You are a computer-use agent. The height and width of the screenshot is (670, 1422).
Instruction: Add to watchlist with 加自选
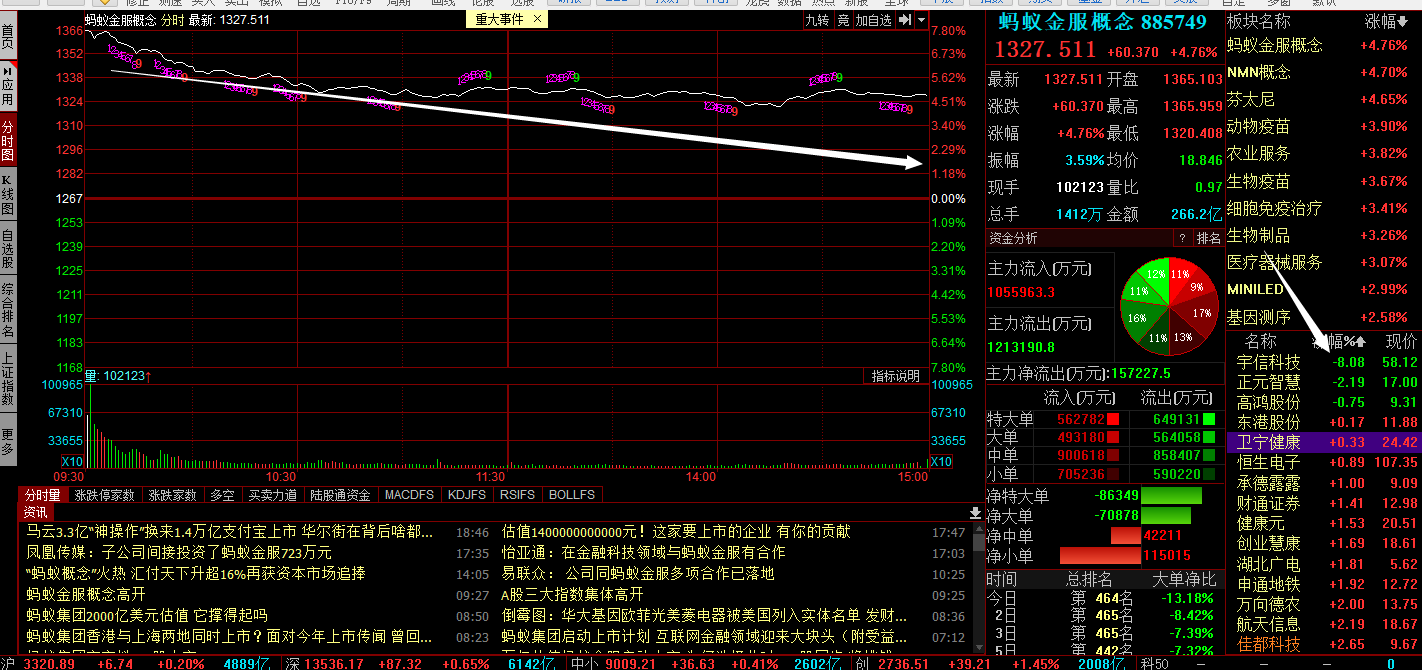874,20
